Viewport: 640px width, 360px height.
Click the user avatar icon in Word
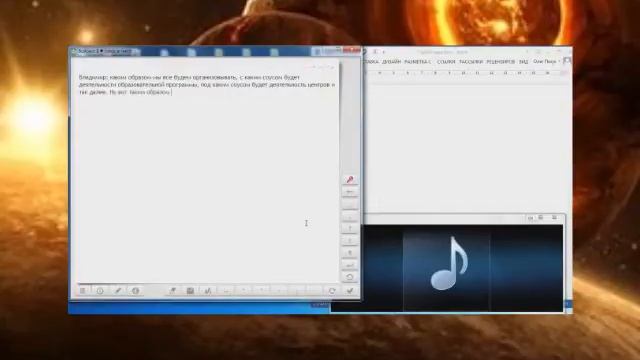[x=567, y=61]
